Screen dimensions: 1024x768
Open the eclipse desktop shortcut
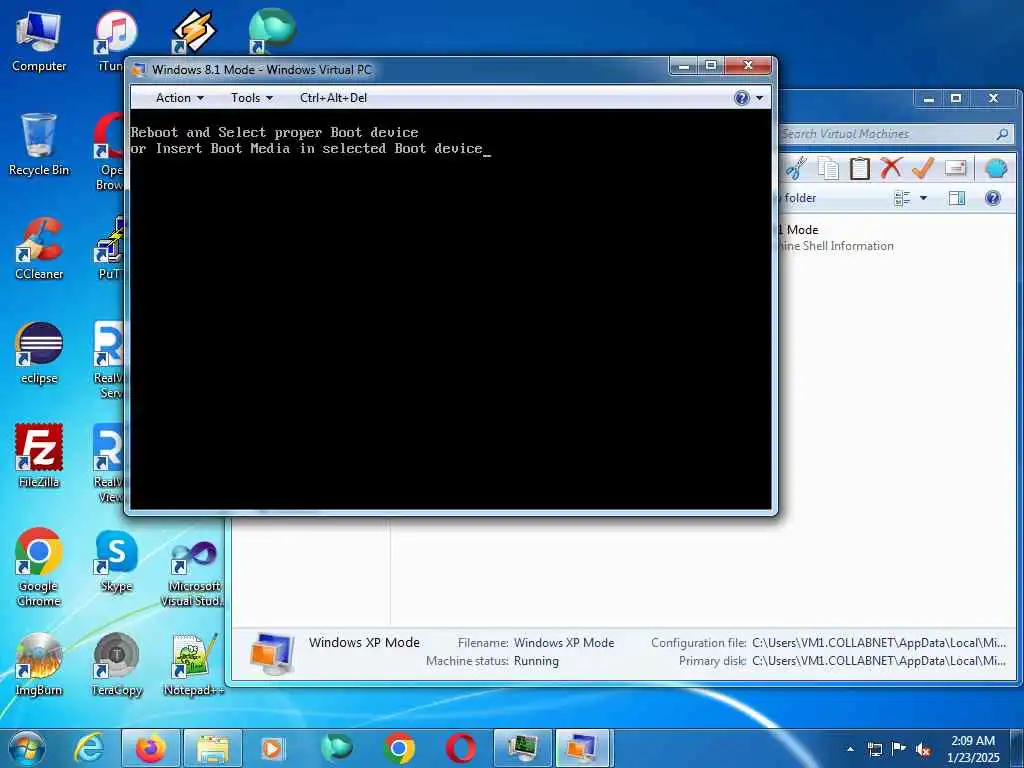(x=39, y=353)
